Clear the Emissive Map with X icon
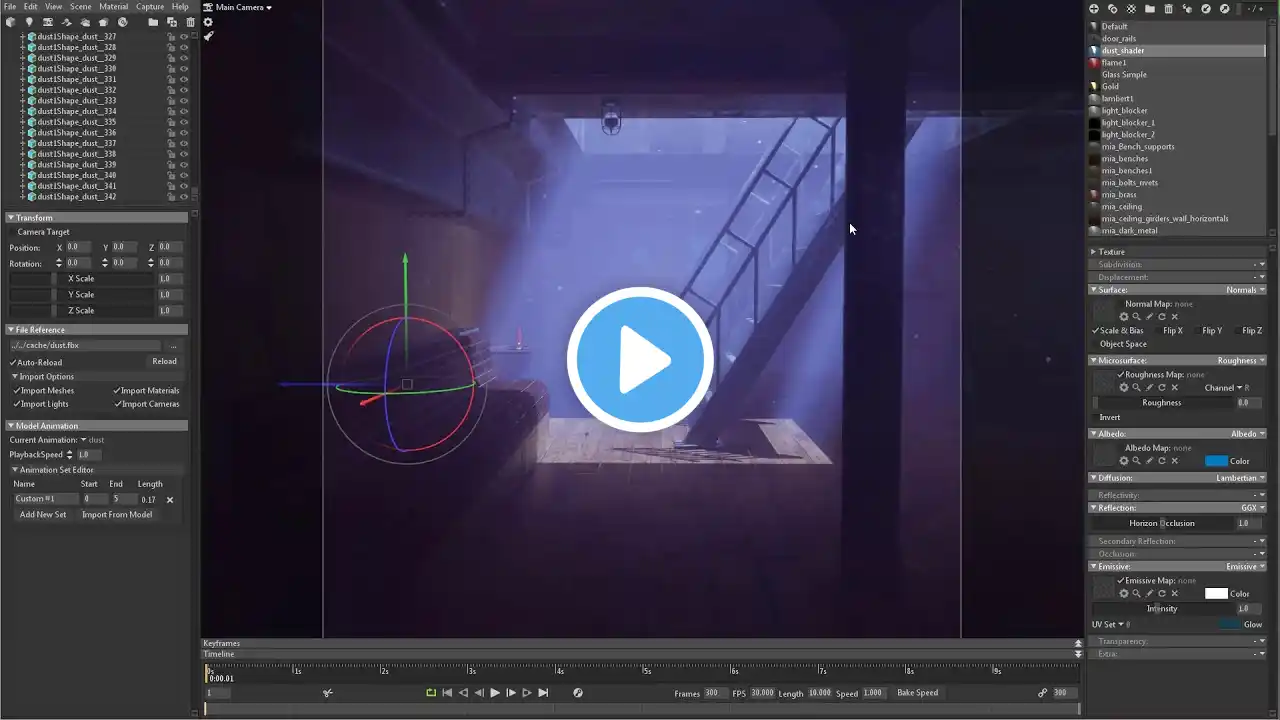The width and height of the screenshot is (1280, 720). [x=1175, y=594]
